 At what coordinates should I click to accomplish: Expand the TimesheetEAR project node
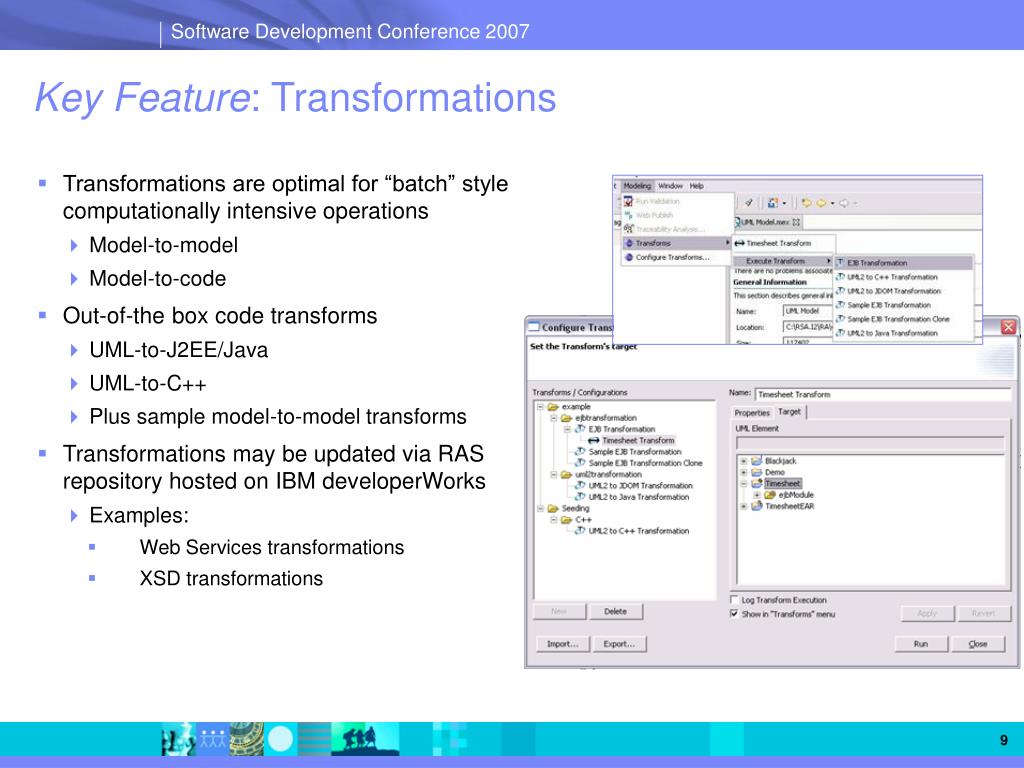click(x=744, y=505)
